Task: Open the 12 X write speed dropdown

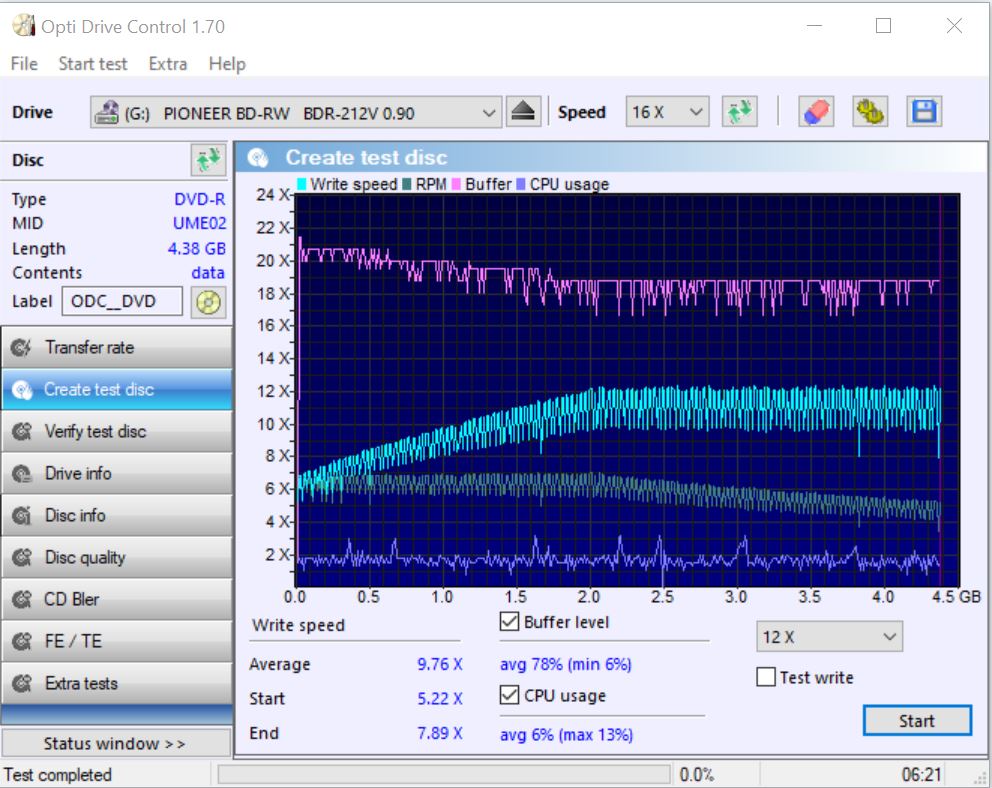Action: 829,637
